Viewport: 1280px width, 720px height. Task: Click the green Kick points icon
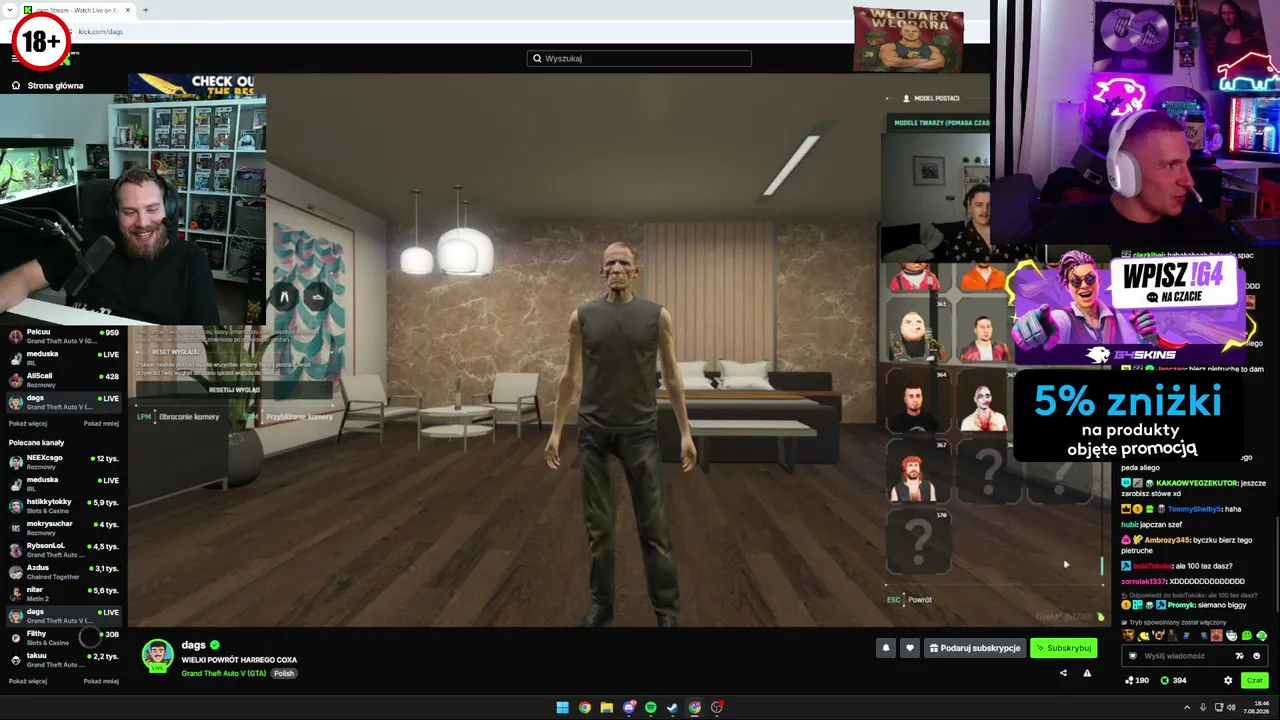click(x=1164, y=680)
